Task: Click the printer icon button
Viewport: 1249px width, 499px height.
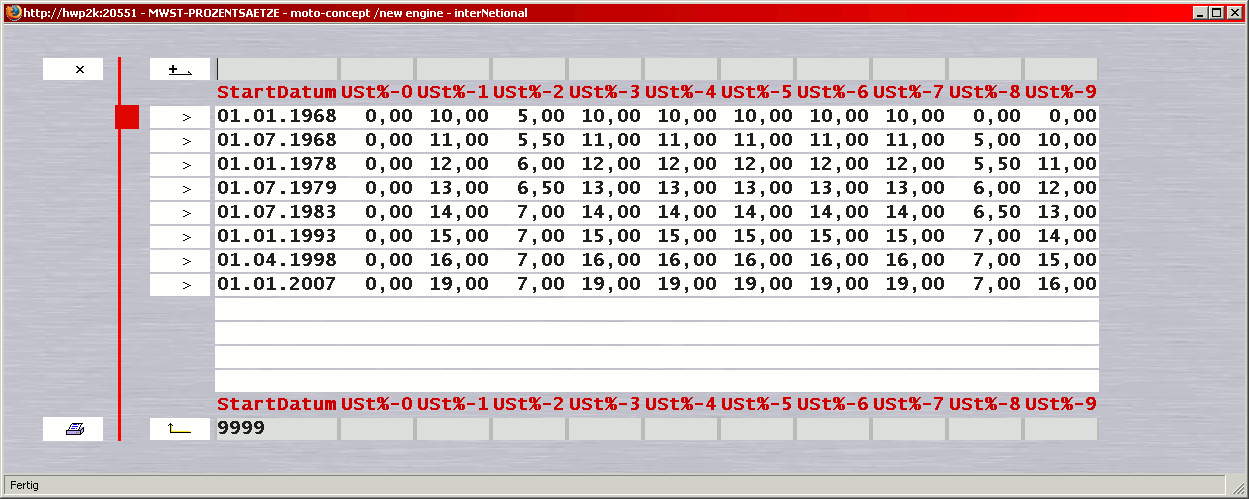Action: (73, 429)
